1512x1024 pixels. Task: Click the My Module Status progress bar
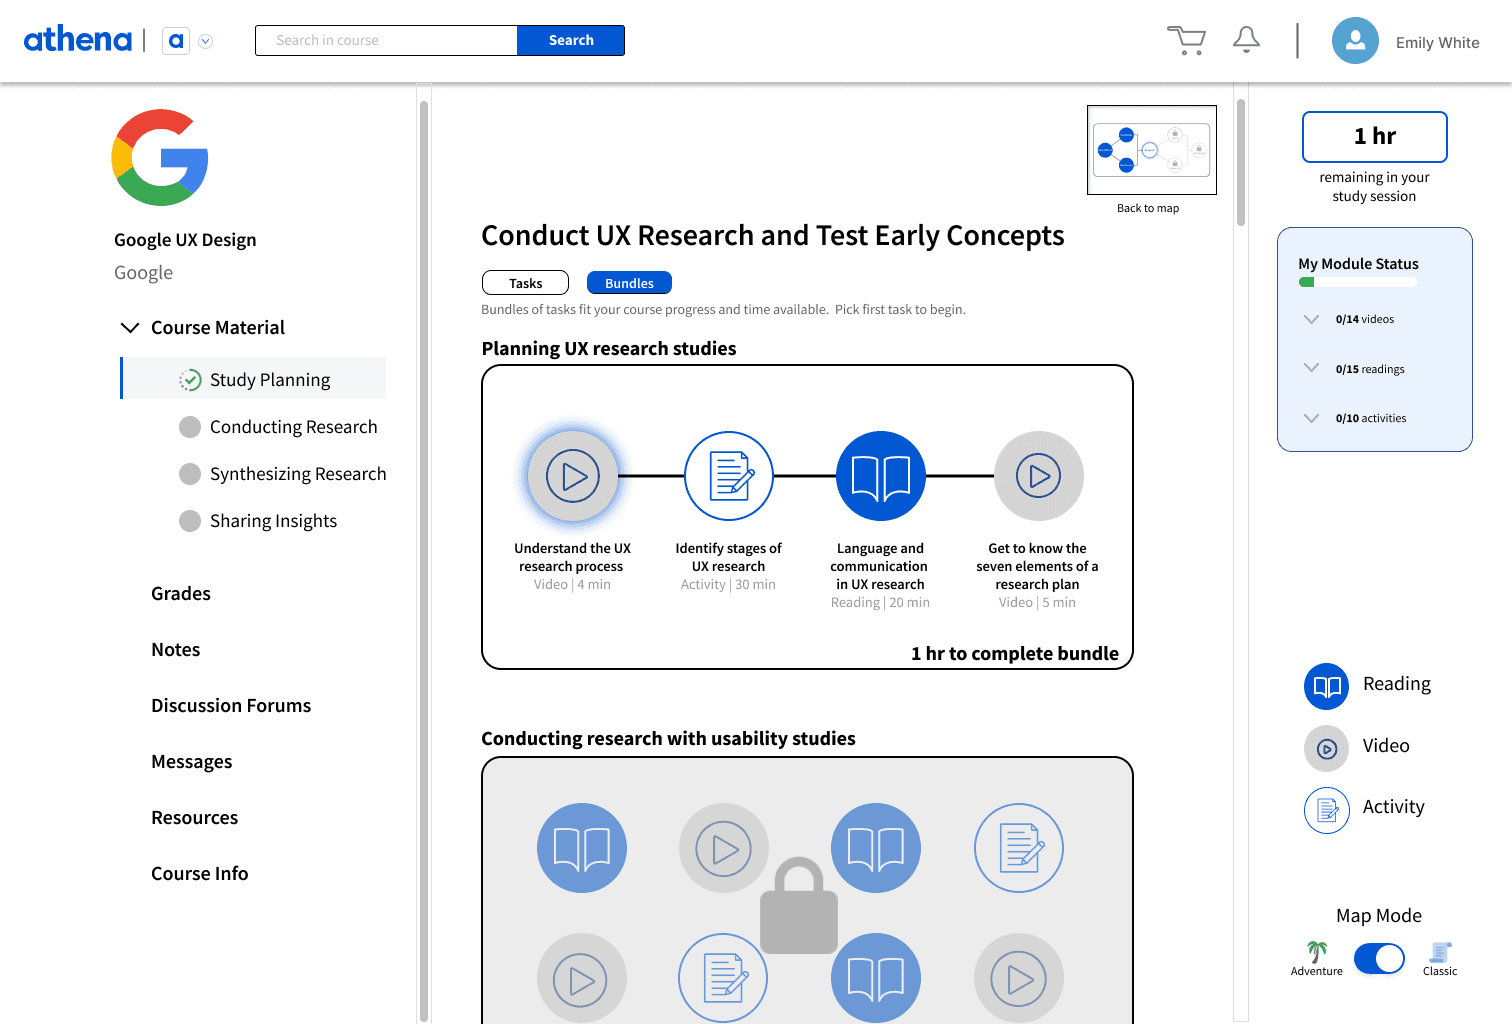pyautogui.click(x=1358, y=282)
